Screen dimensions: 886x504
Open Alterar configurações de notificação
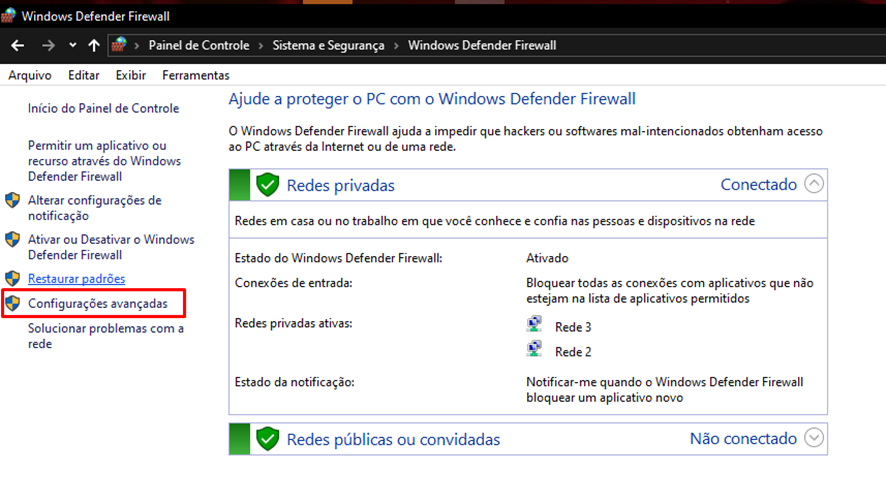(x=95, y=208)
